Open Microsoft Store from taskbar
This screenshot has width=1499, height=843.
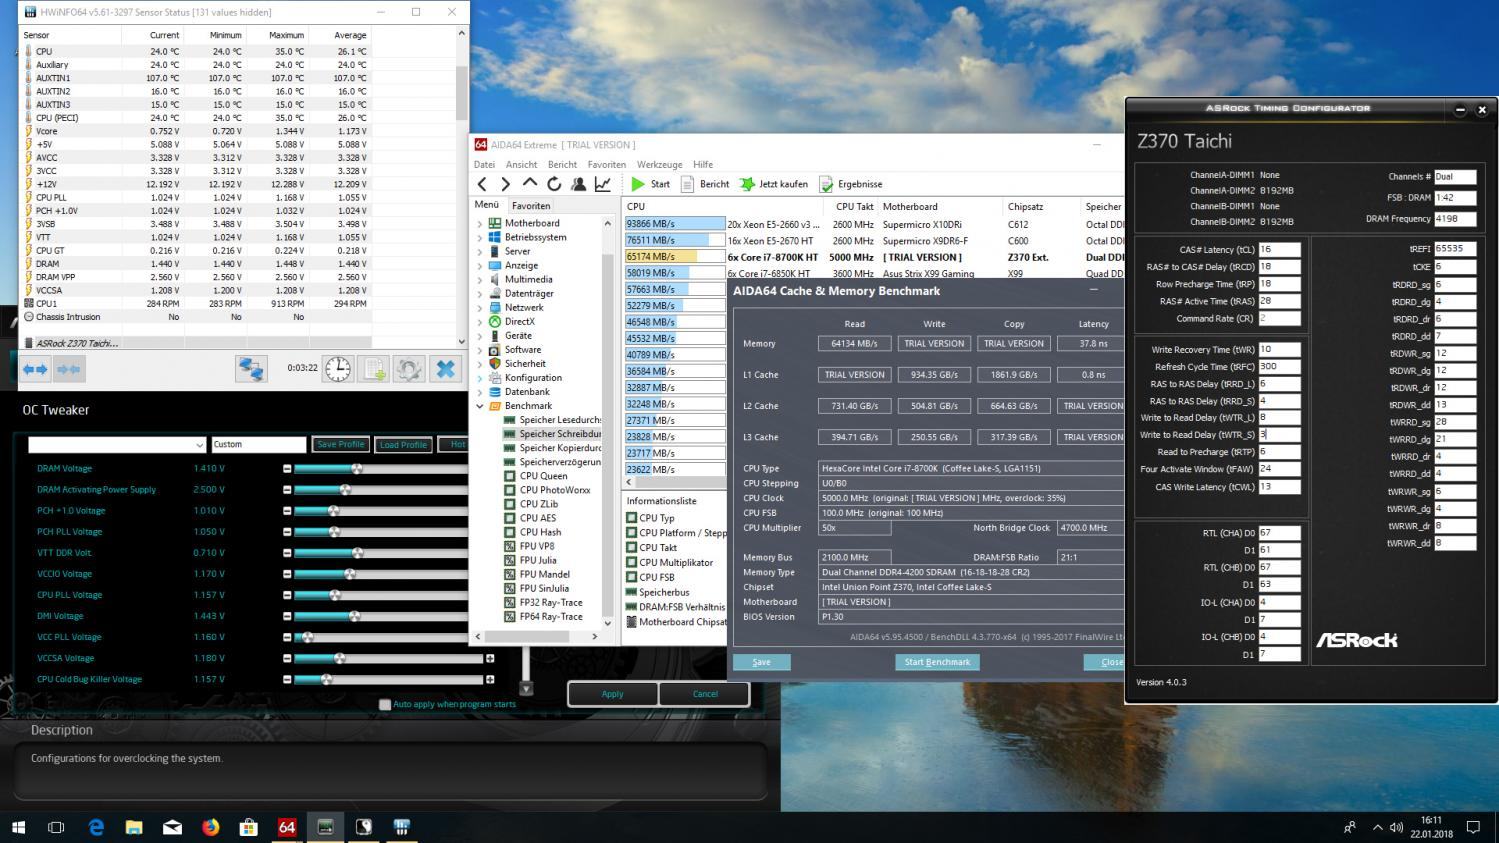coord(248,827)
